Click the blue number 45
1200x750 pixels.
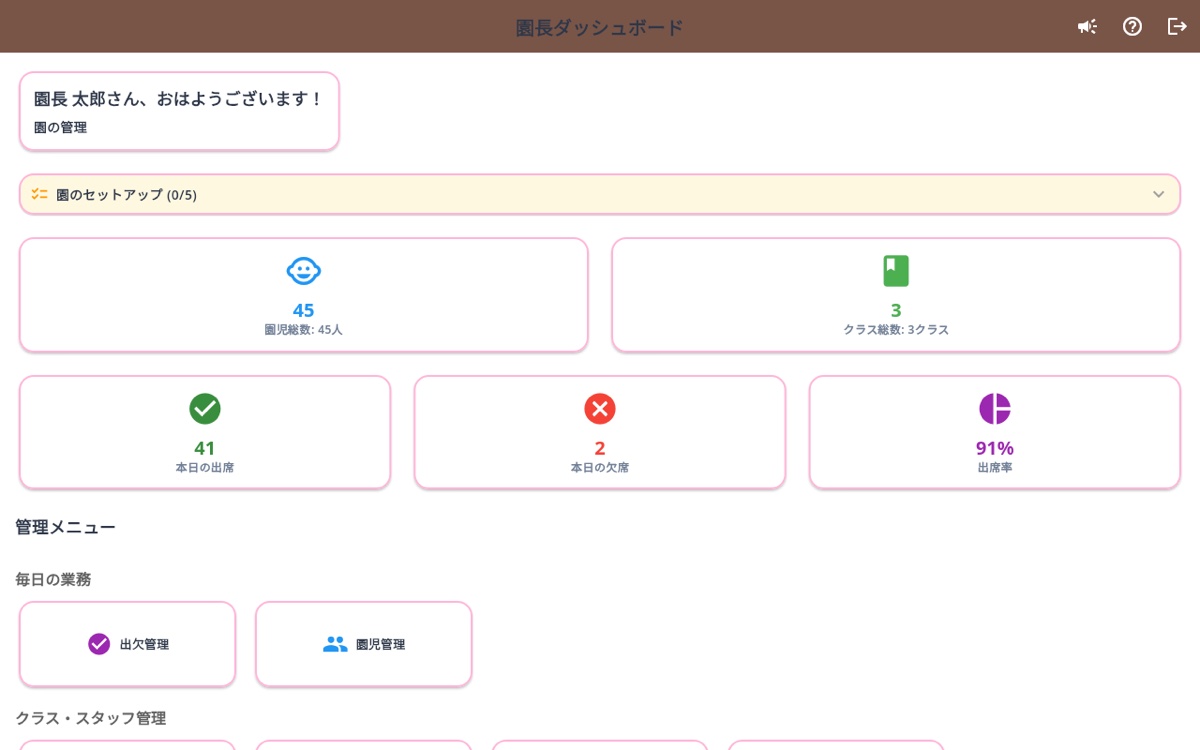(x=303, y=310)
